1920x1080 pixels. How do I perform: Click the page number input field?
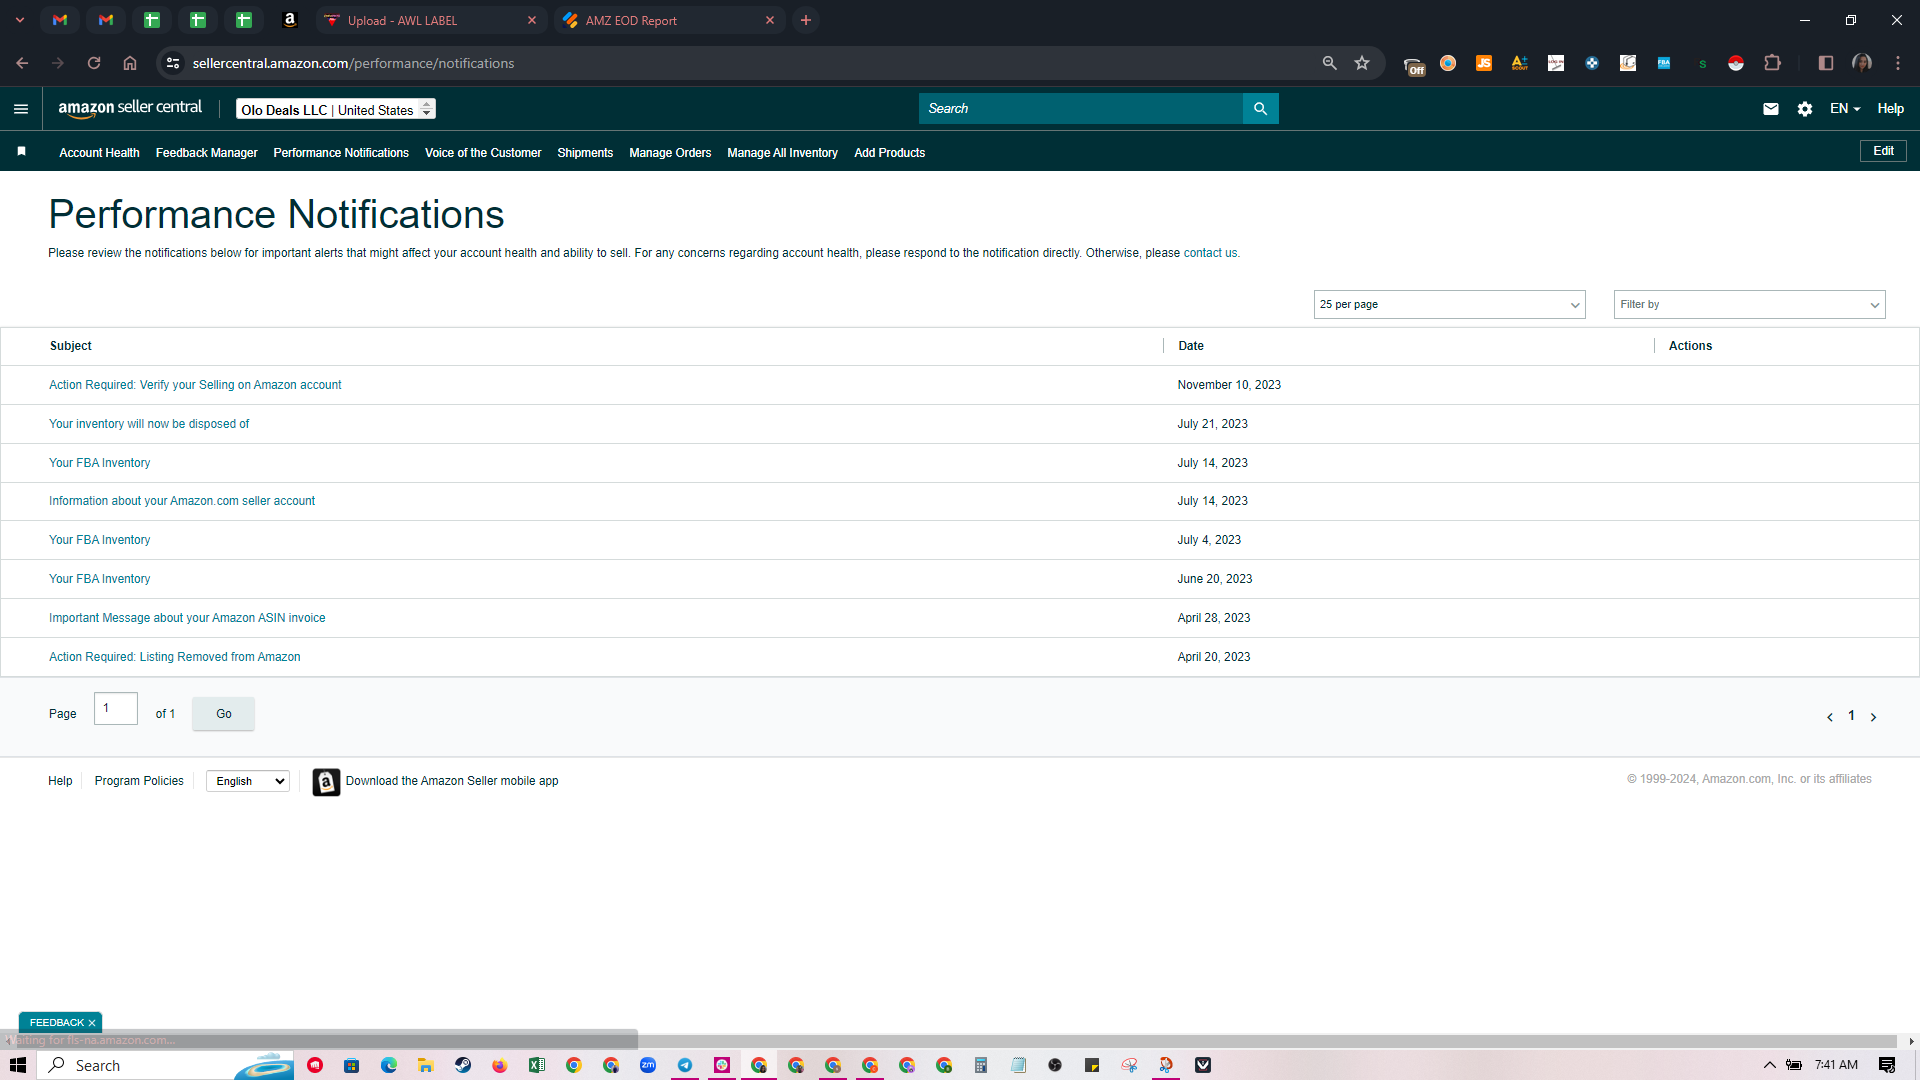[x=116, y=709]
